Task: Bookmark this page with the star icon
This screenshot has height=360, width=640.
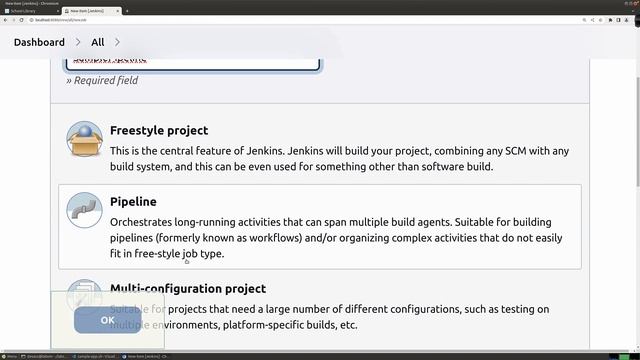Action: (600, 20)
